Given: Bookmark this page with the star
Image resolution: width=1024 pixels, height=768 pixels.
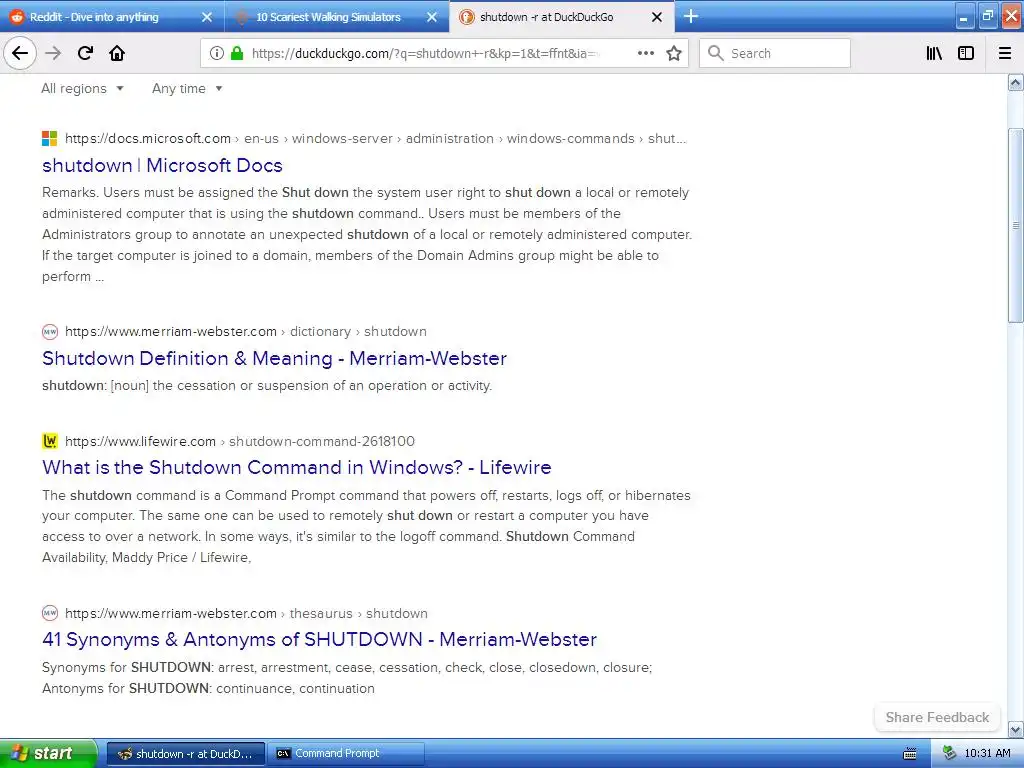Looking at the screenshot, I should 674,54.
